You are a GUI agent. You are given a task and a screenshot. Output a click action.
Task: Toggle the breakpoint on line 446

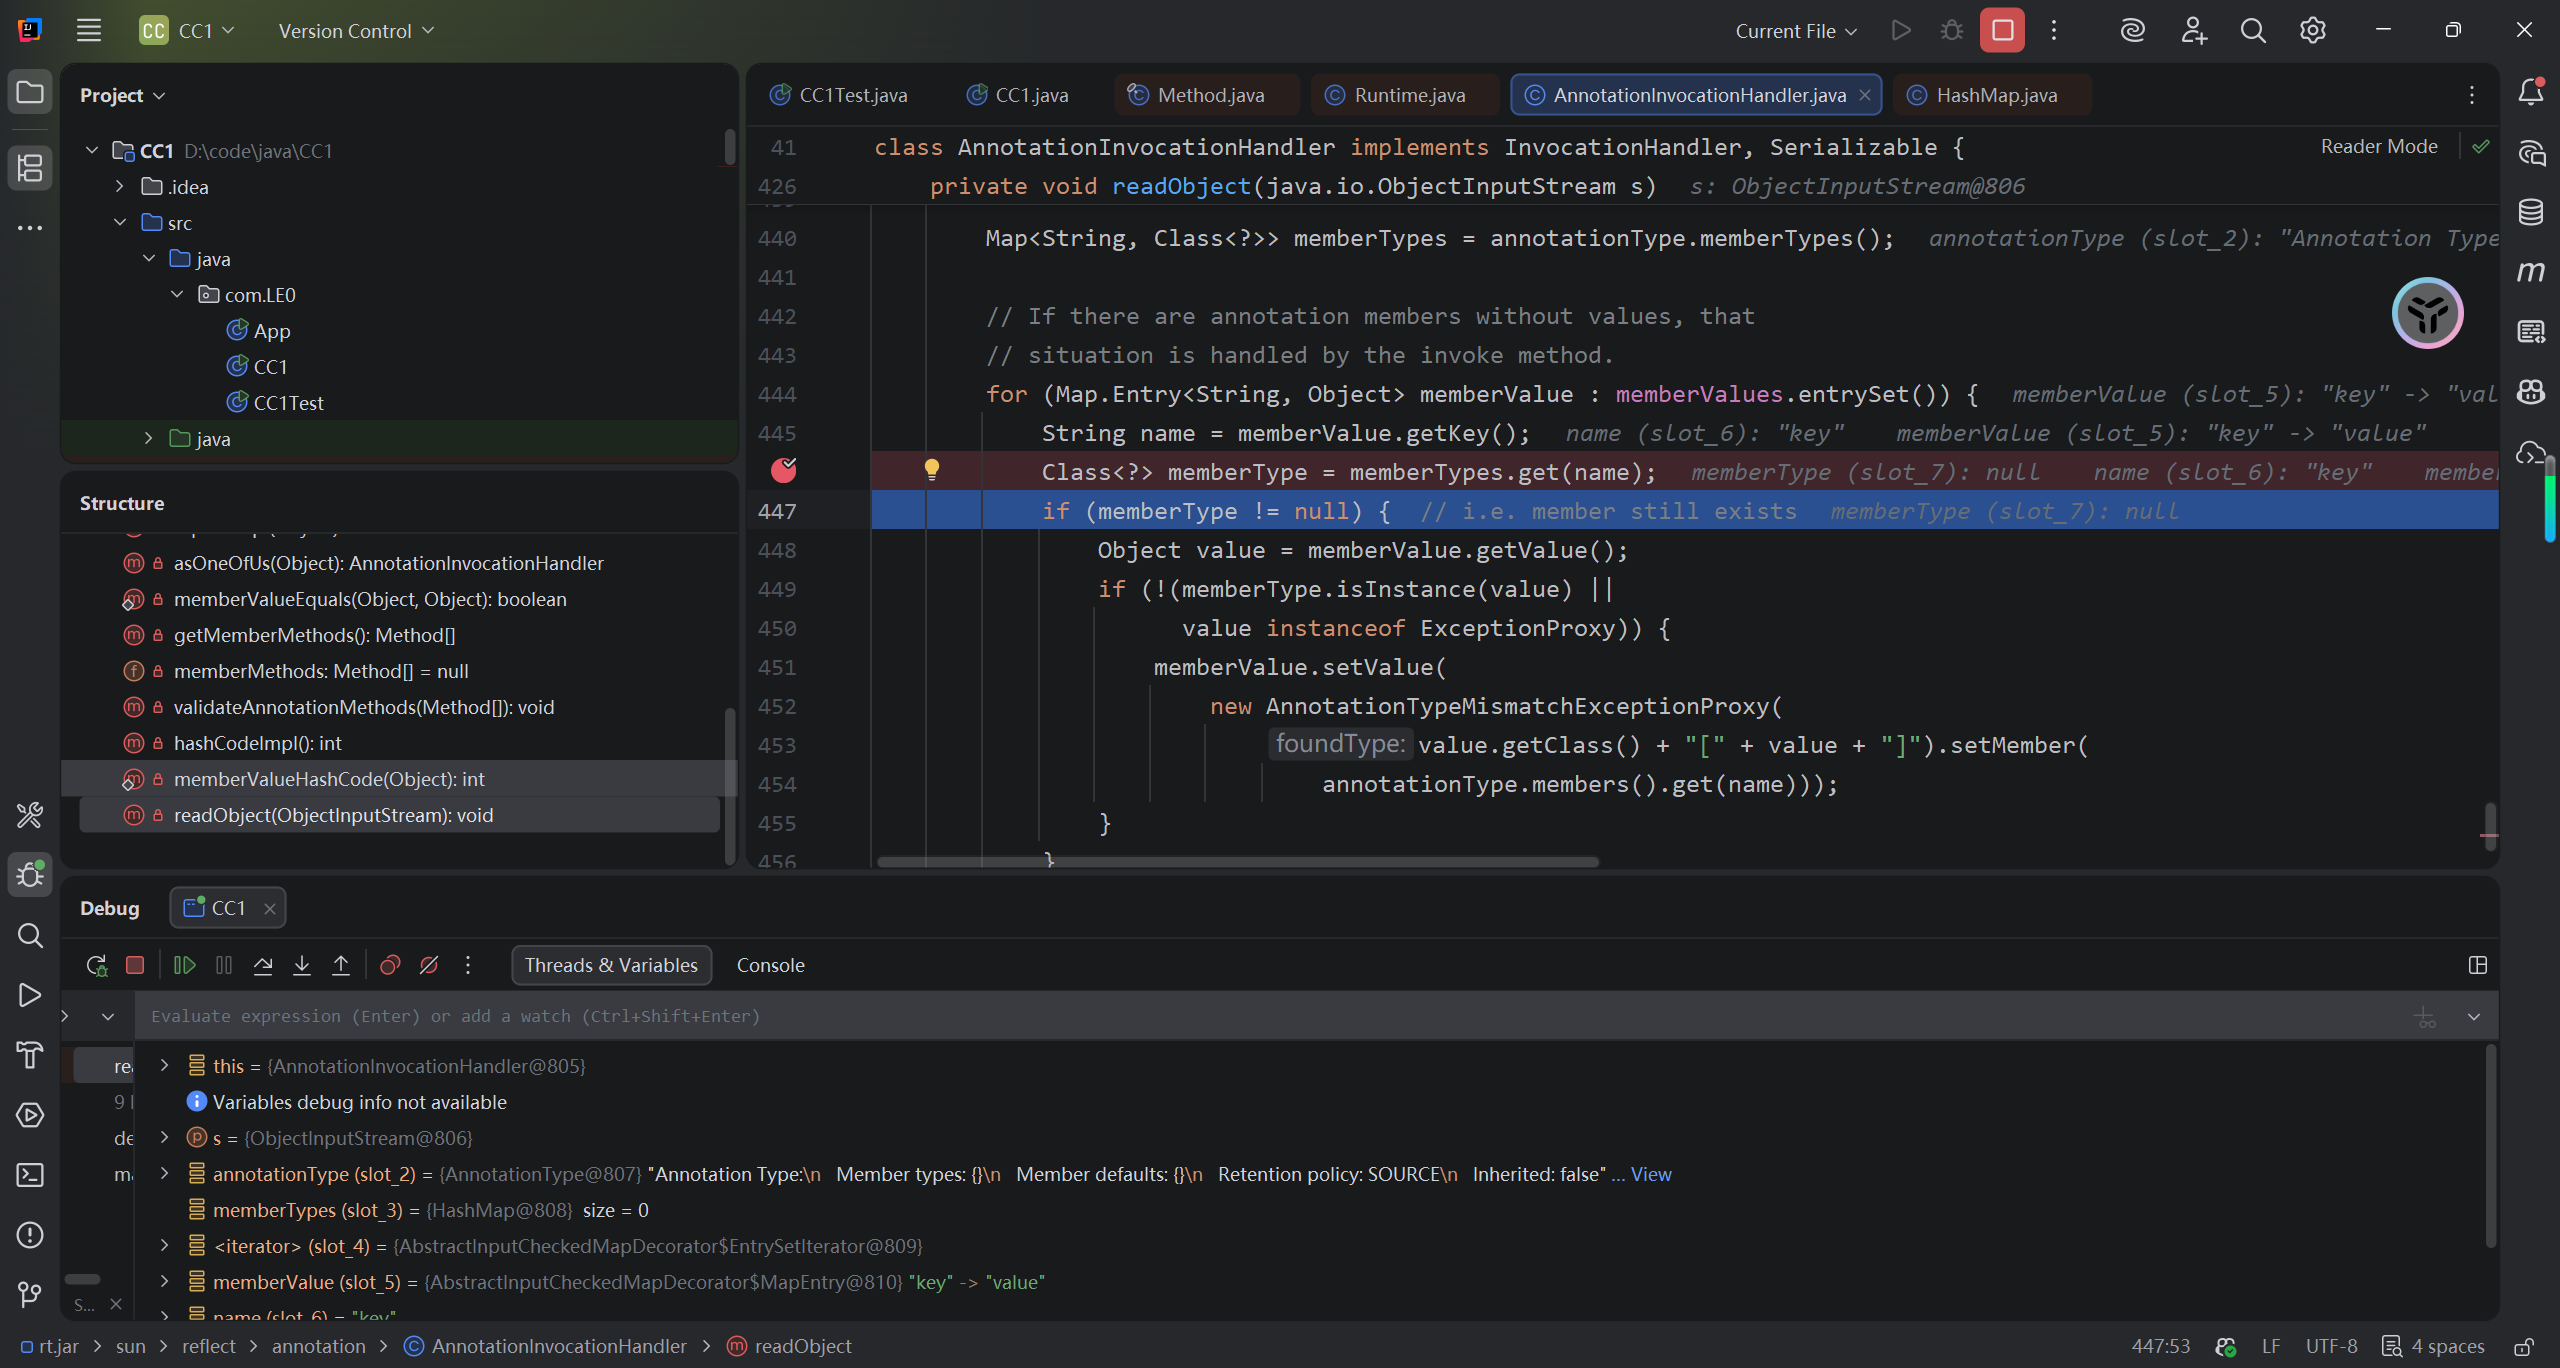[x=784, y=470]
